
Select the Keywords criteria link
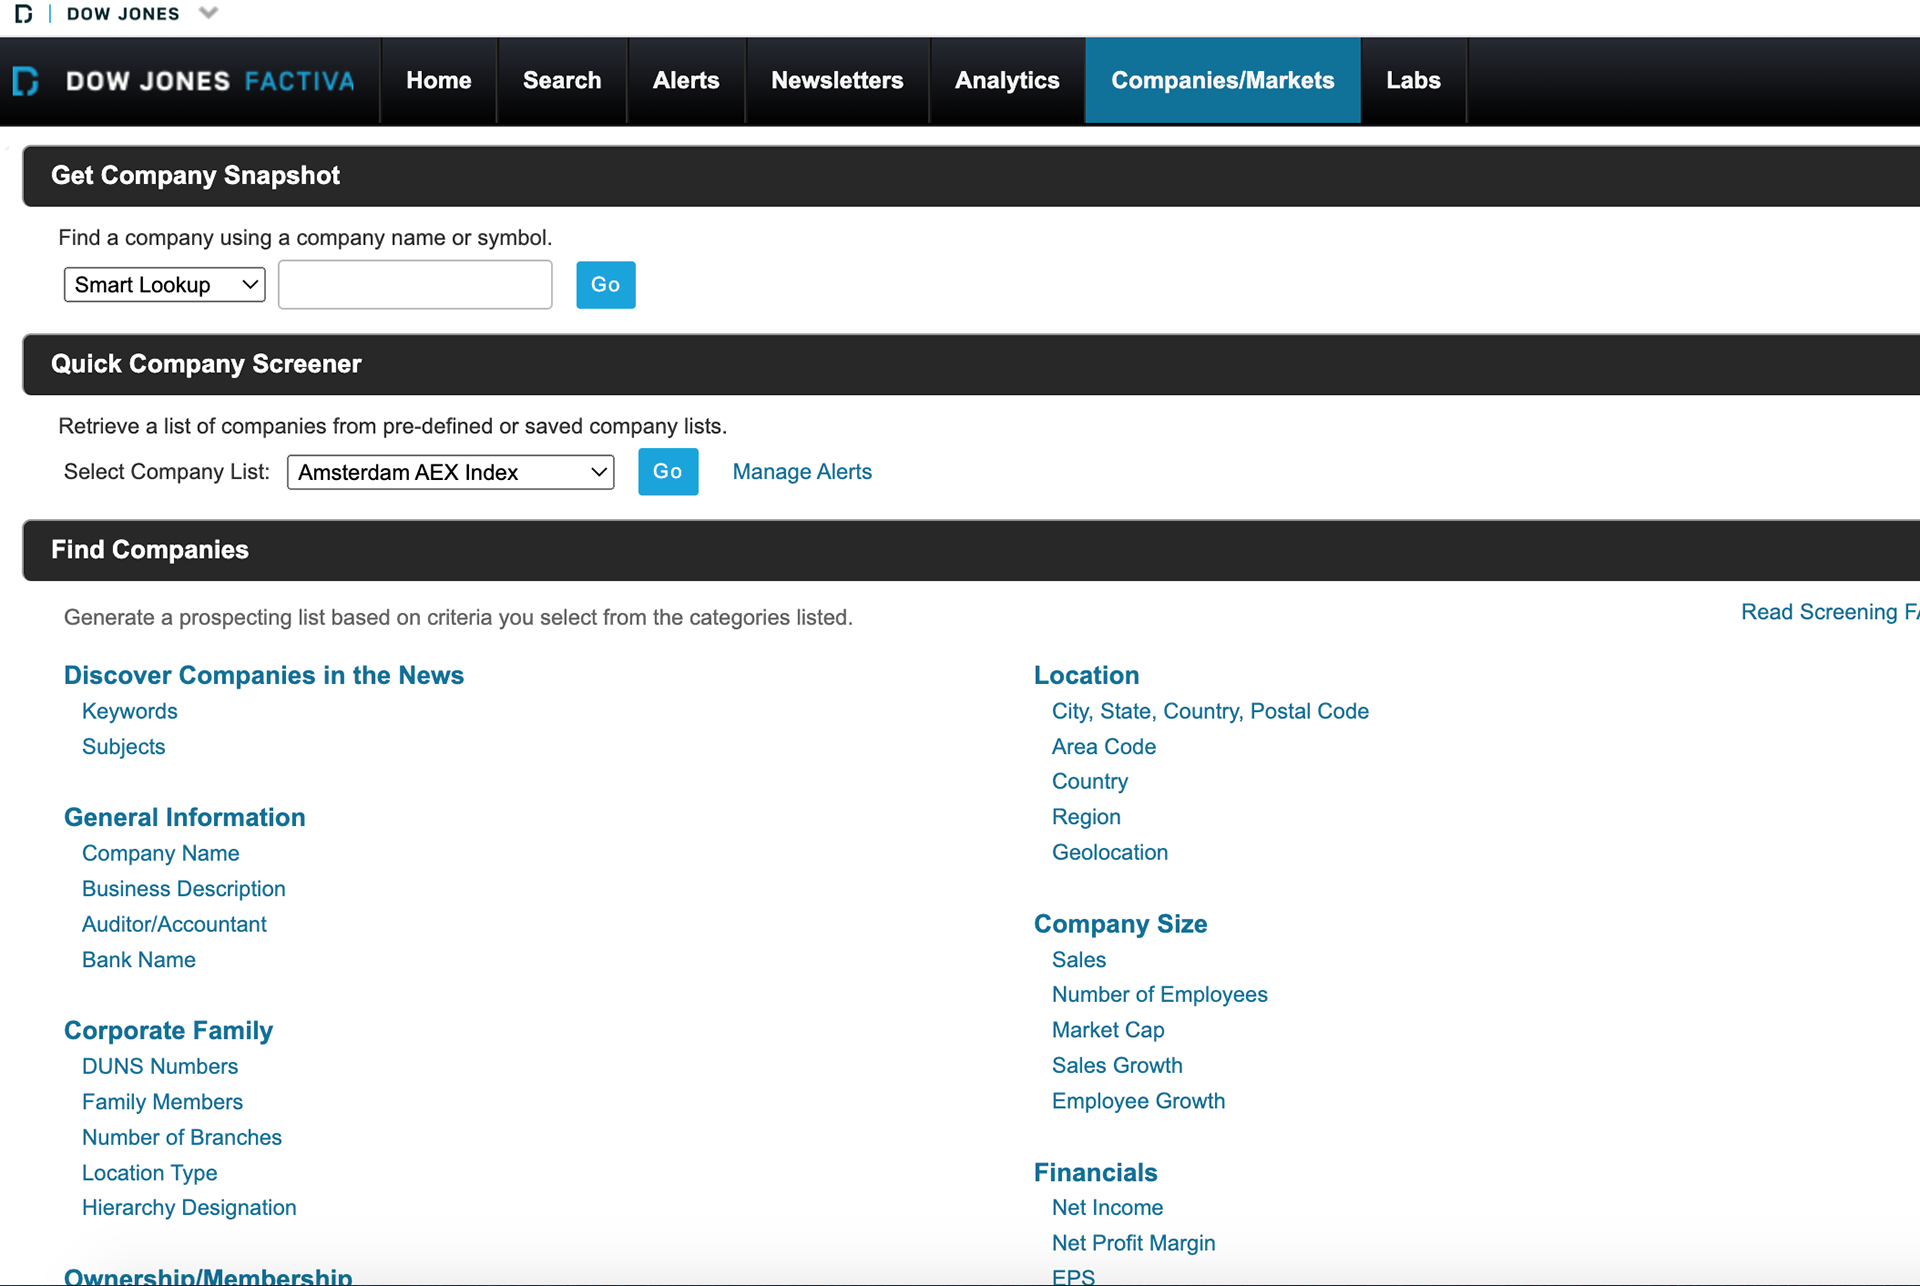tap(130, 711)
